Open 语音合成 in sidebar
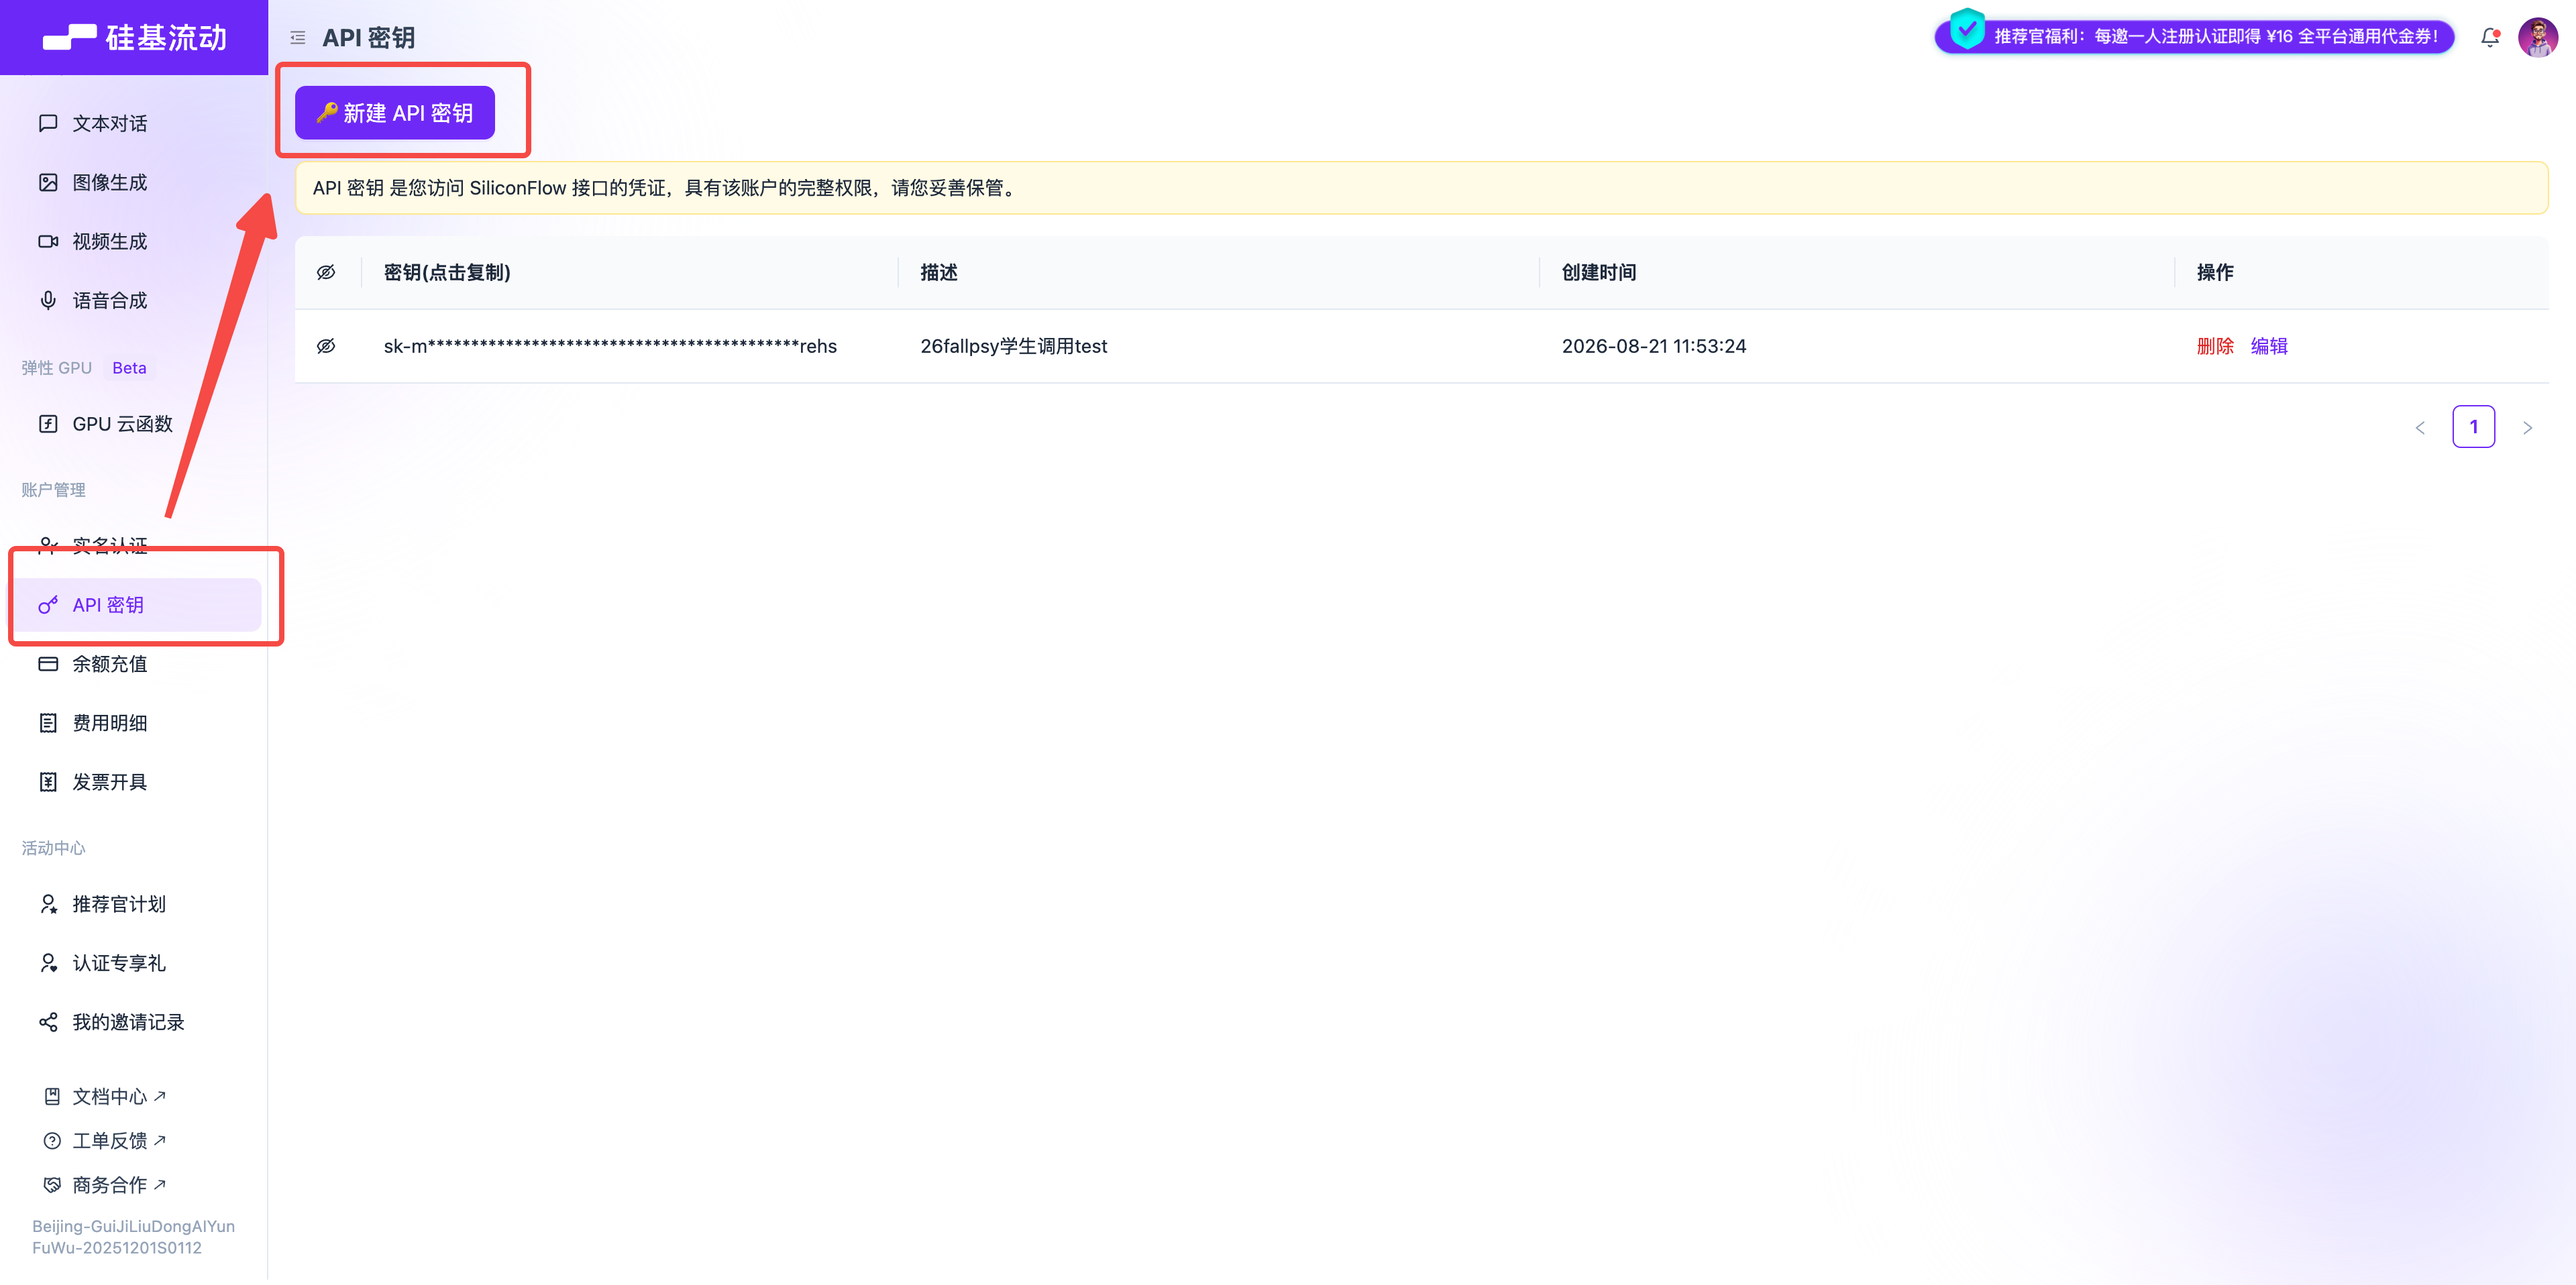2576x1285 pixels. [109, 300]
